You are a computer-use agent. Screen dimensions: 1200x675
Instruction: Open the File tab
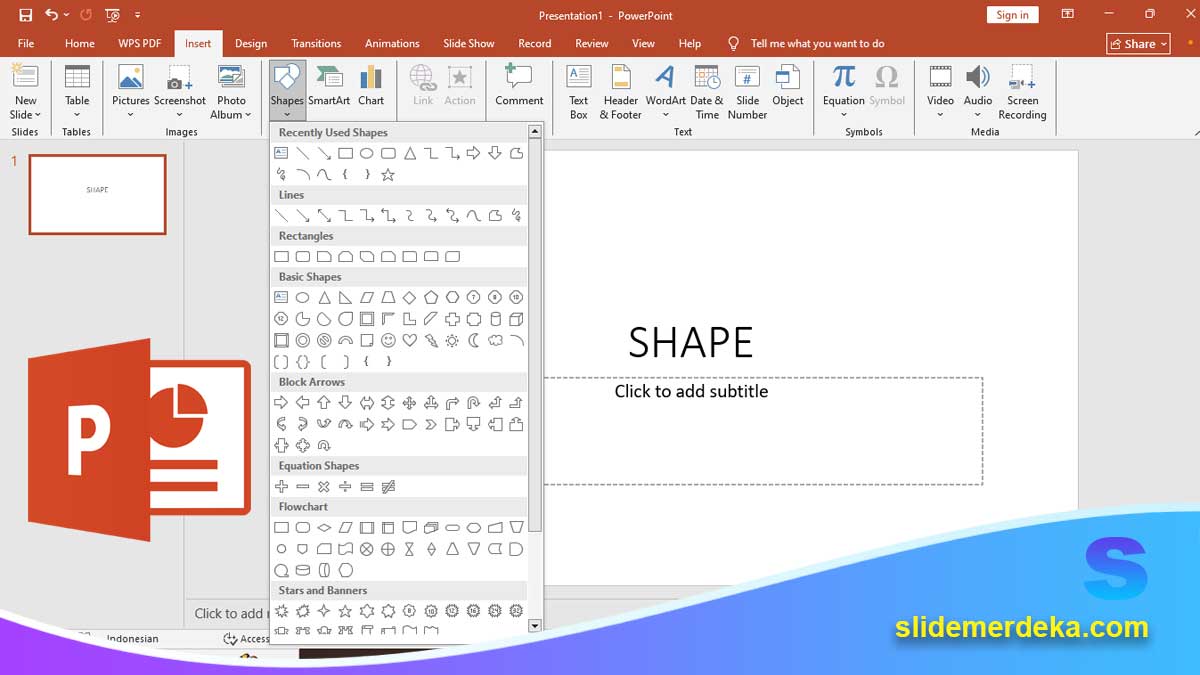point(26,44)
